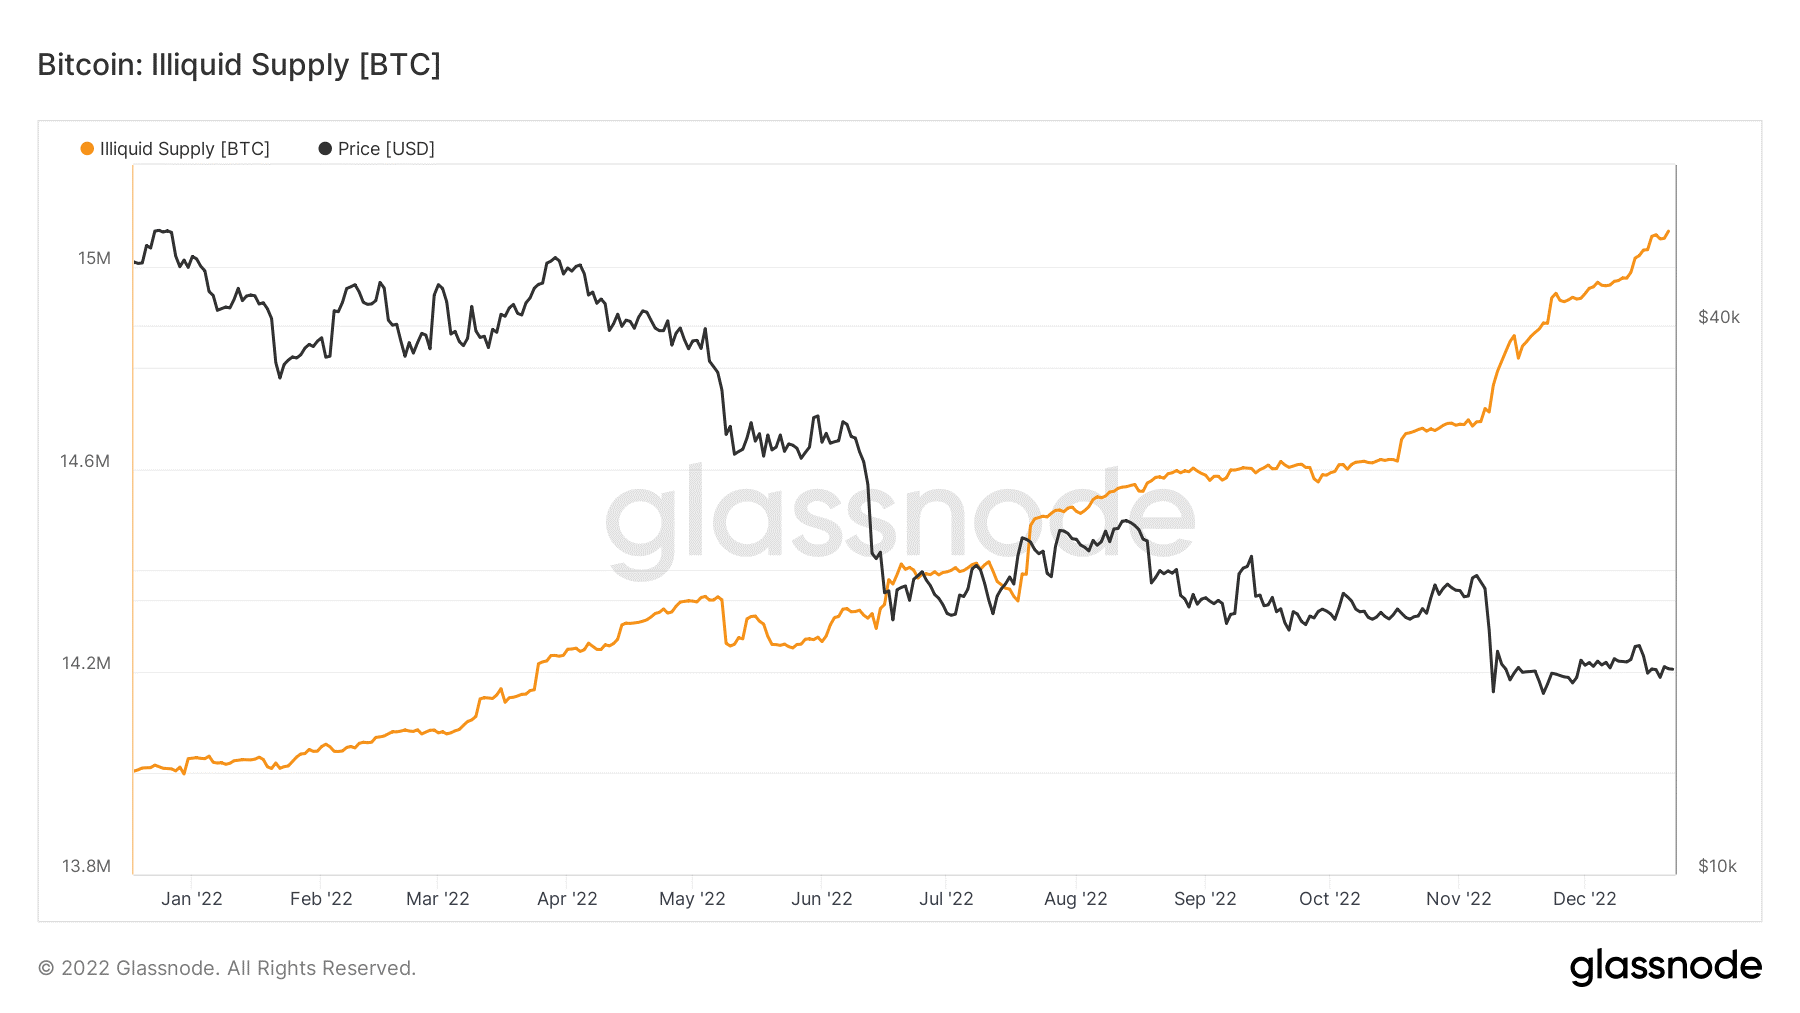Click the Jan '22 axis label

pyautogui.click(x=192, y=899)
